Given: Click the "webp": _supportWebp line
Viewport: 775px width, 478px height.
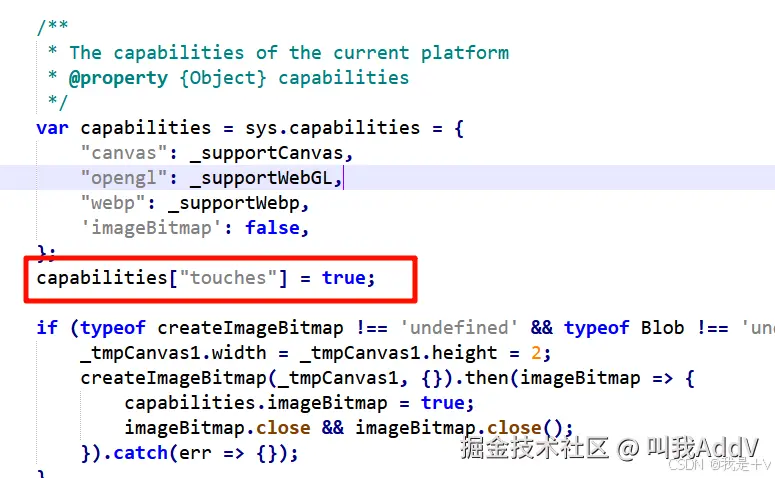Looking at the screenshot, I should (195, 203).
